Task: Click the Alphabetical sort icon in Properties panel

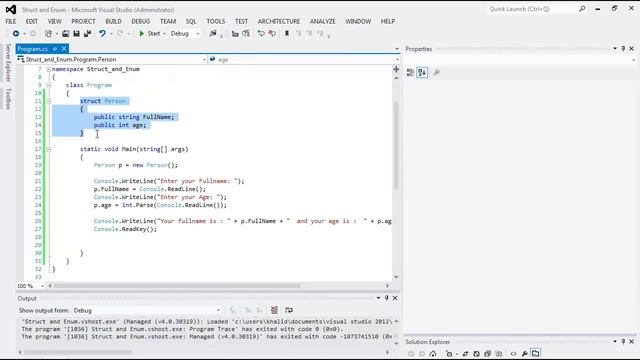Action: (x=422, y=73)
